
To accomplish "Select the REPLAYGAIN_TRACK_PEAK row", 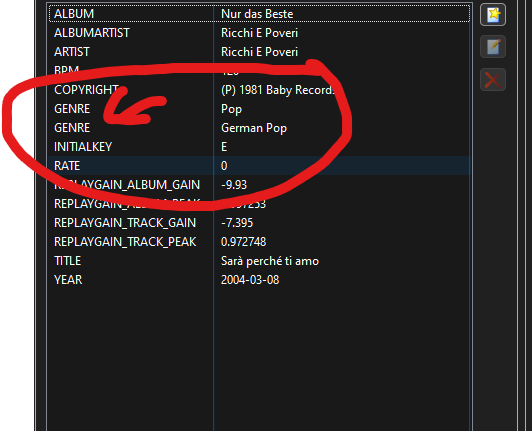I will [260, 242].
